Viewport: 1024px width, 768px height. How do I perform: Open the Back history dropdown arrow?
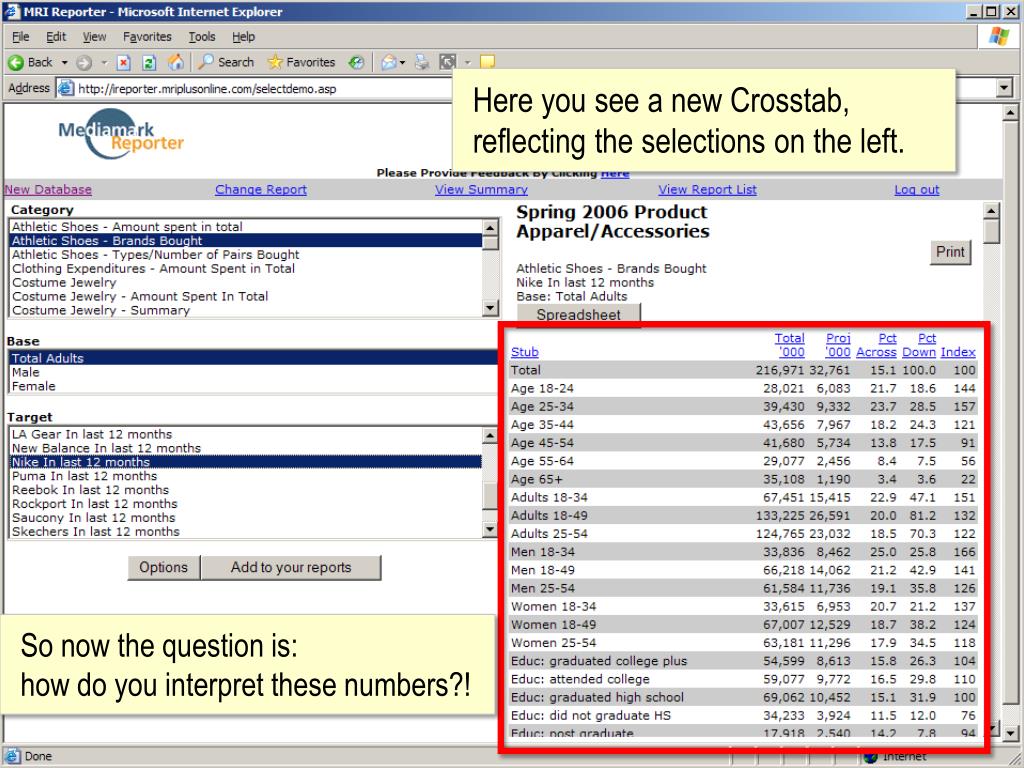65,63
